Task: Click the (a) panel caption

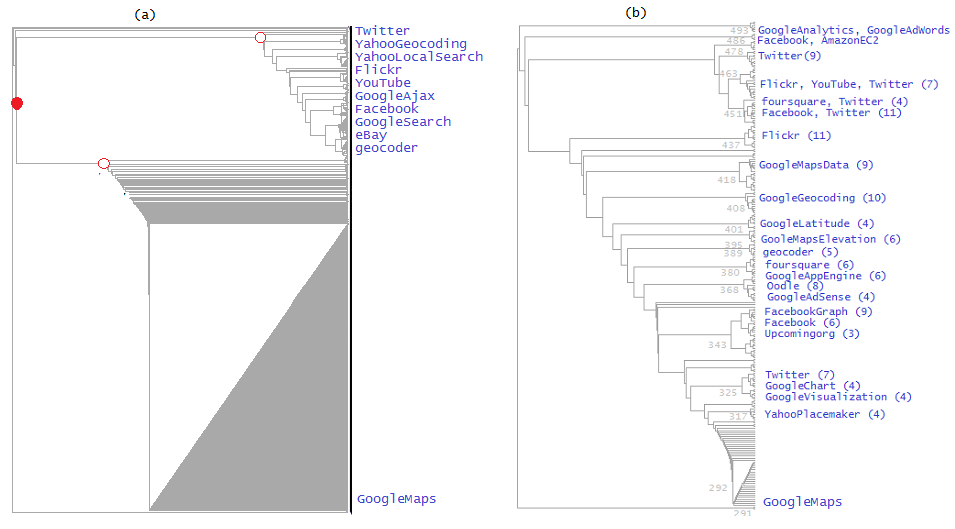Action: 145,15
